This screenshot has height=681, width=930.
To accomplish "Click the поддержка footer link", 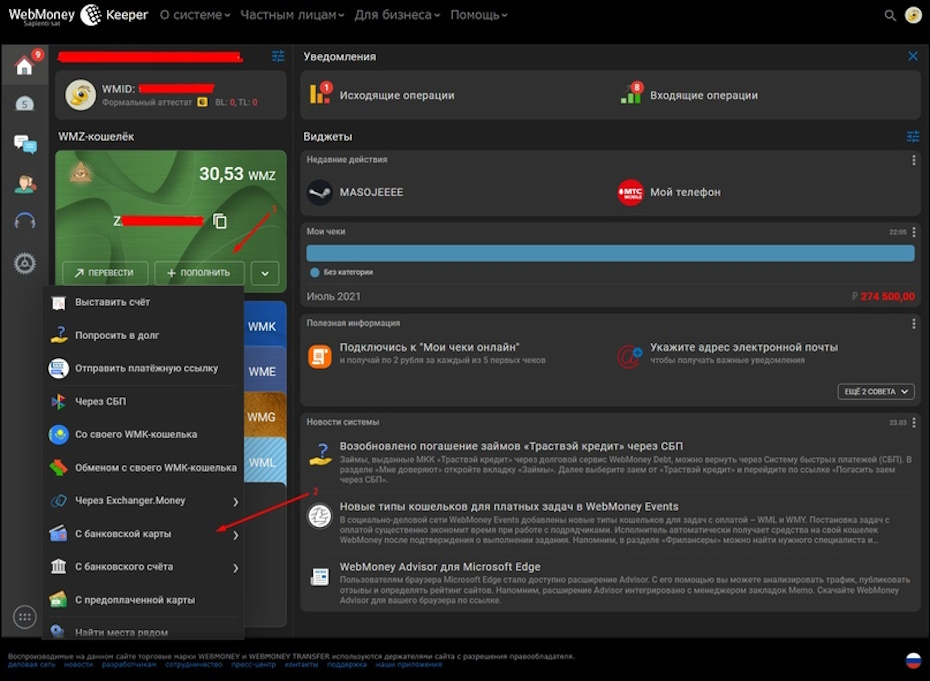I will (x=347, y=664).
